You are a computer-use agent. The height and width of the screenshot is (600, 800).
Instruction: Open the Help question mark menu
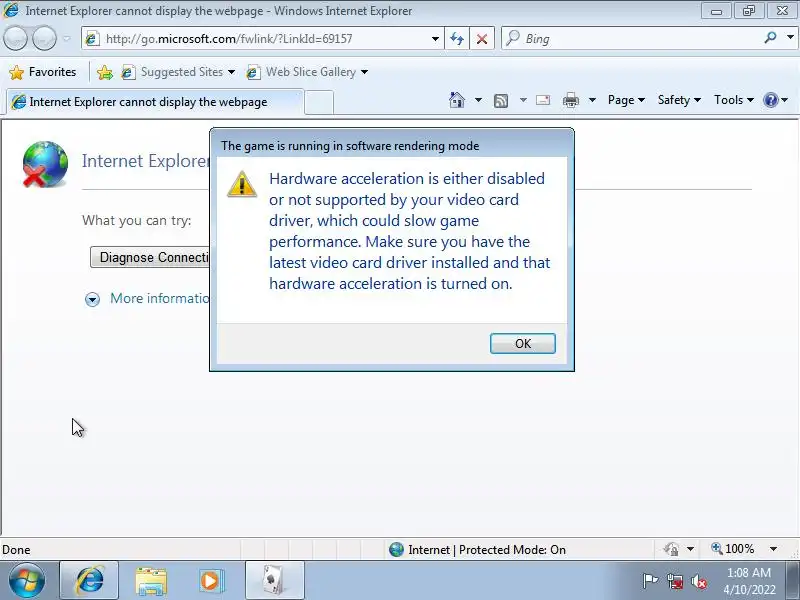click(x=775, y=100)
